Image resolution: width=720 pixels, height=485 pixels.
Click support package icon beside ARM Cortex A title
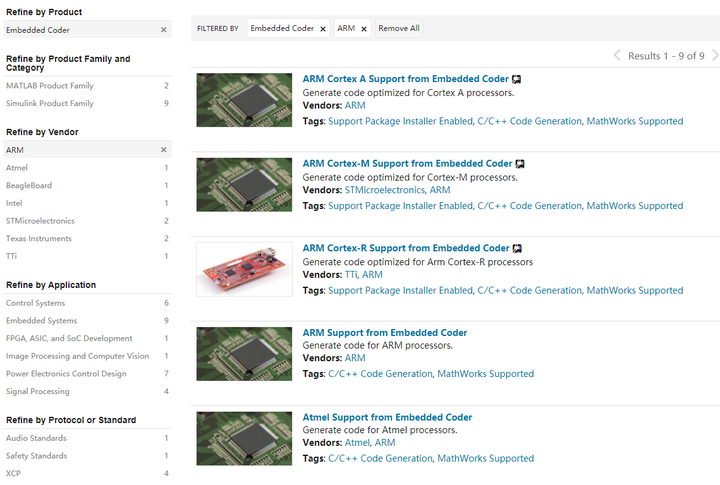pyautogui.click(x=517, y=79)
